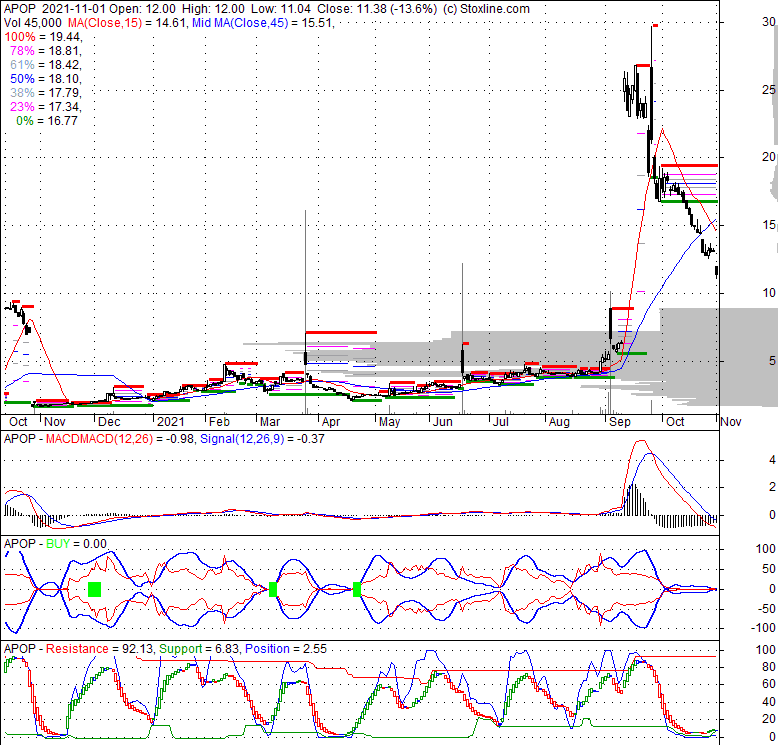
Task: Click the 'Jul' month label on time axis
Action: tap(500, 422)
